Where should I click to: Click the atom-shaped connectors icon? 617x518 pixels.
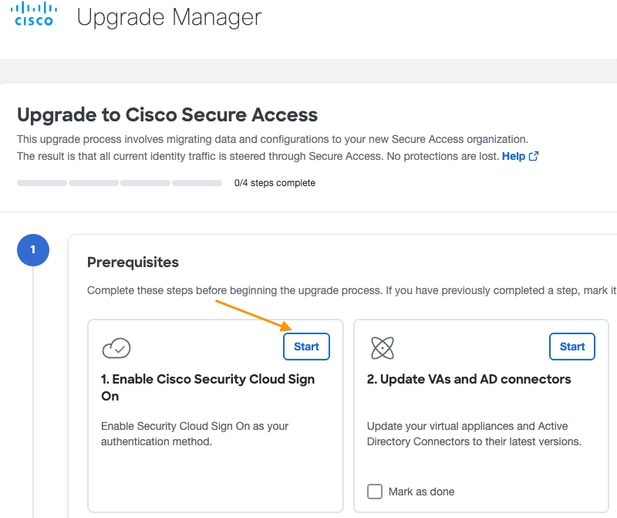click(x=382, y=348)
